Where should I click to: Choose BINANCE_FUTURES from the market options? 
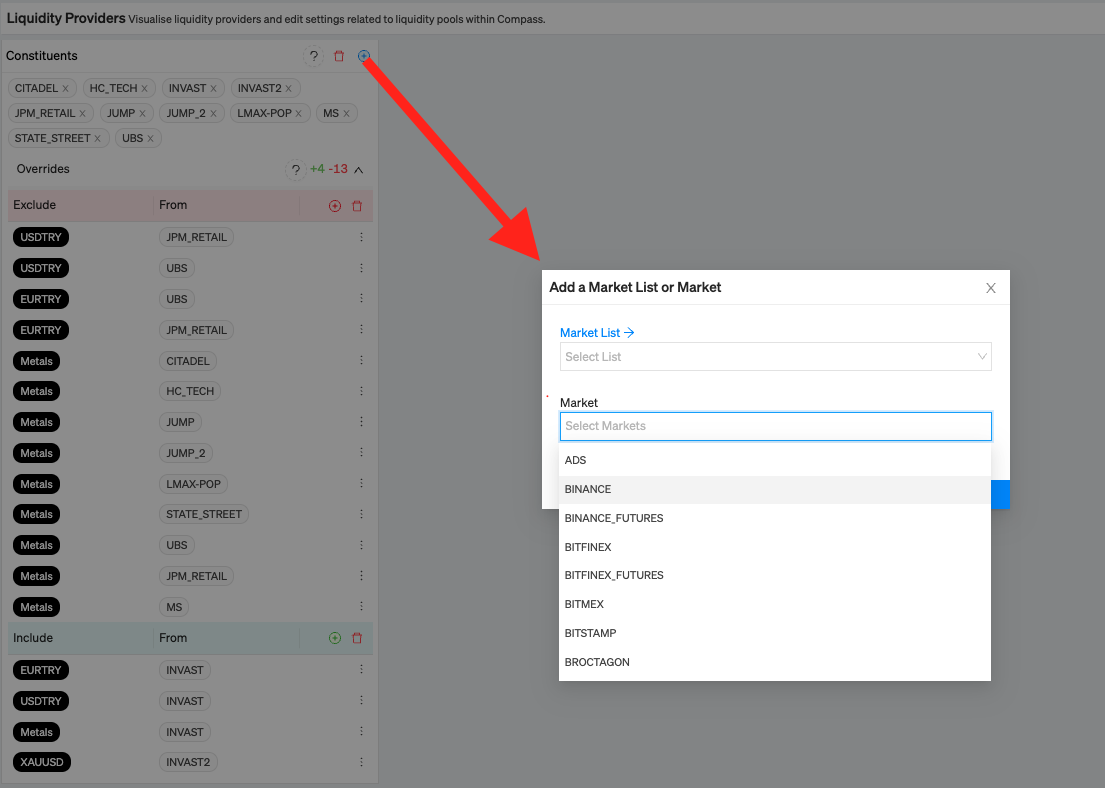[x=774, y=518]
